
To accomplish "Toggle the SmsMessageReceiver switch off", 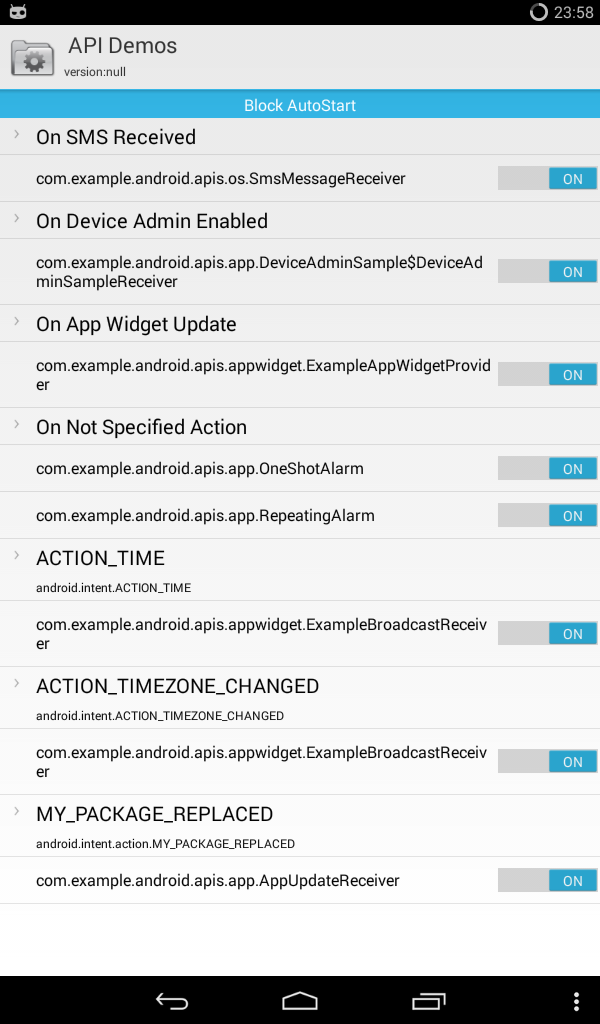I will [547, 179].
